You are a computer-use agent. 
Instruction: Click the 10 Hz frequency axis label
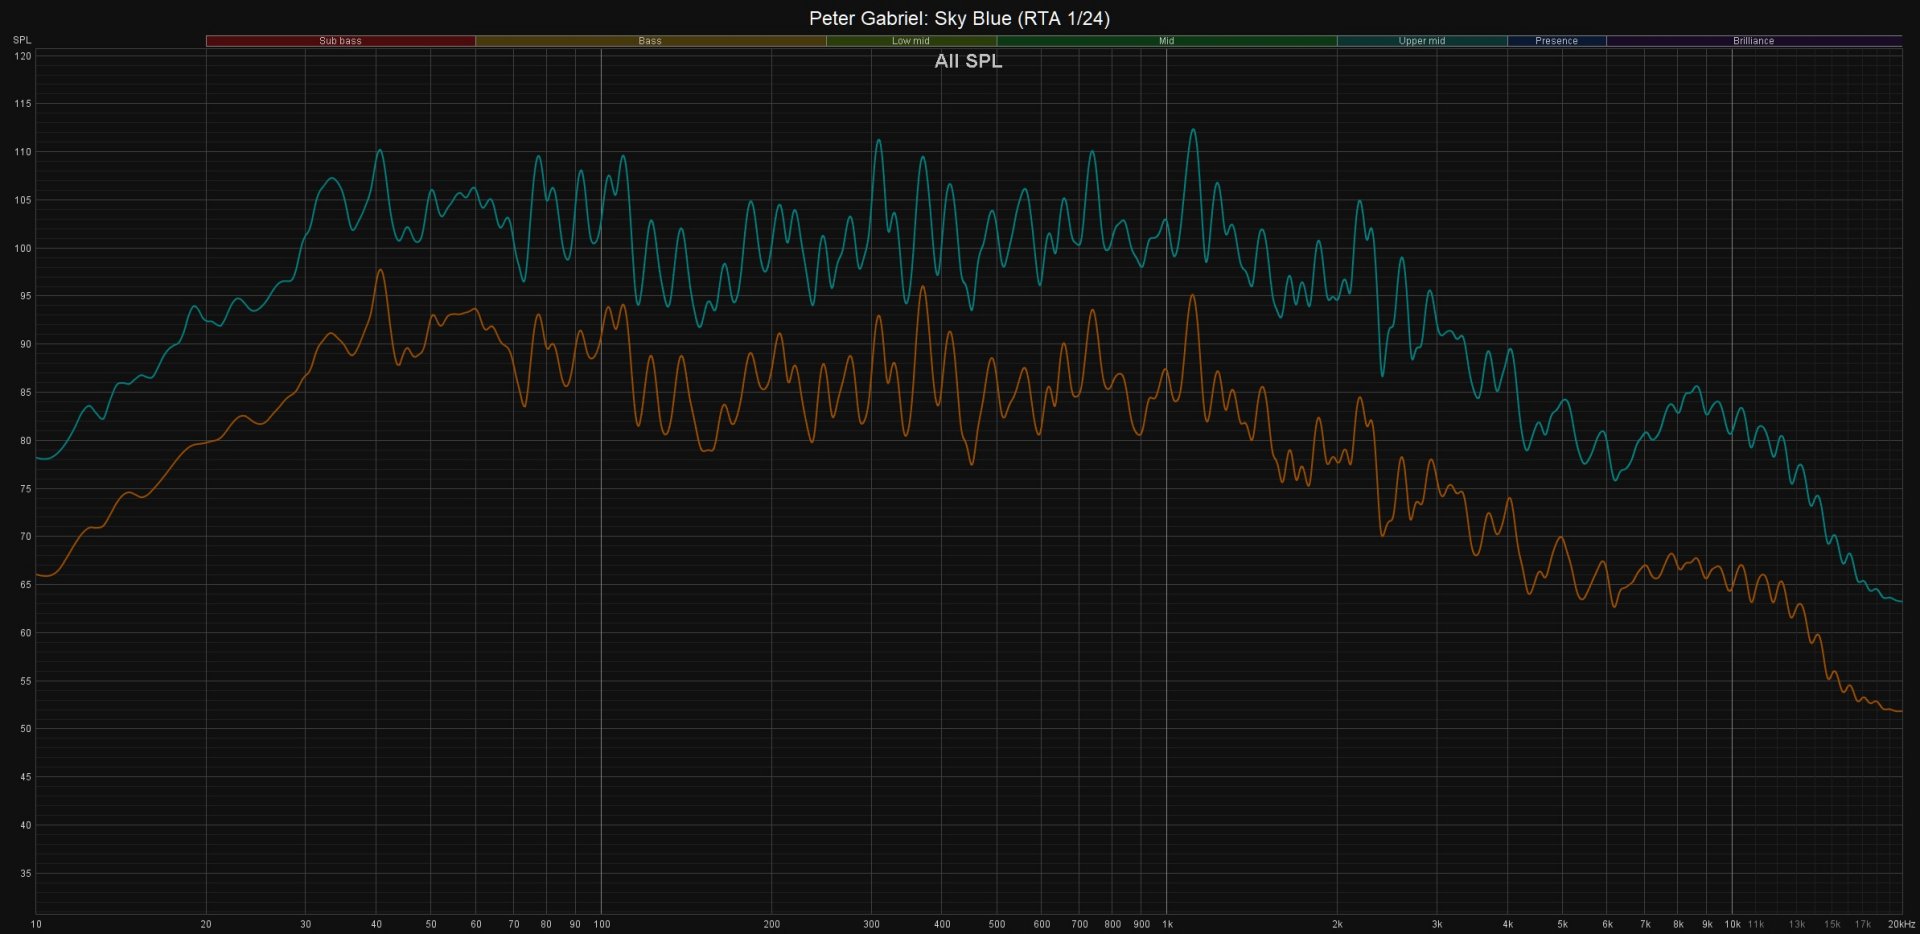click(36, 924)
